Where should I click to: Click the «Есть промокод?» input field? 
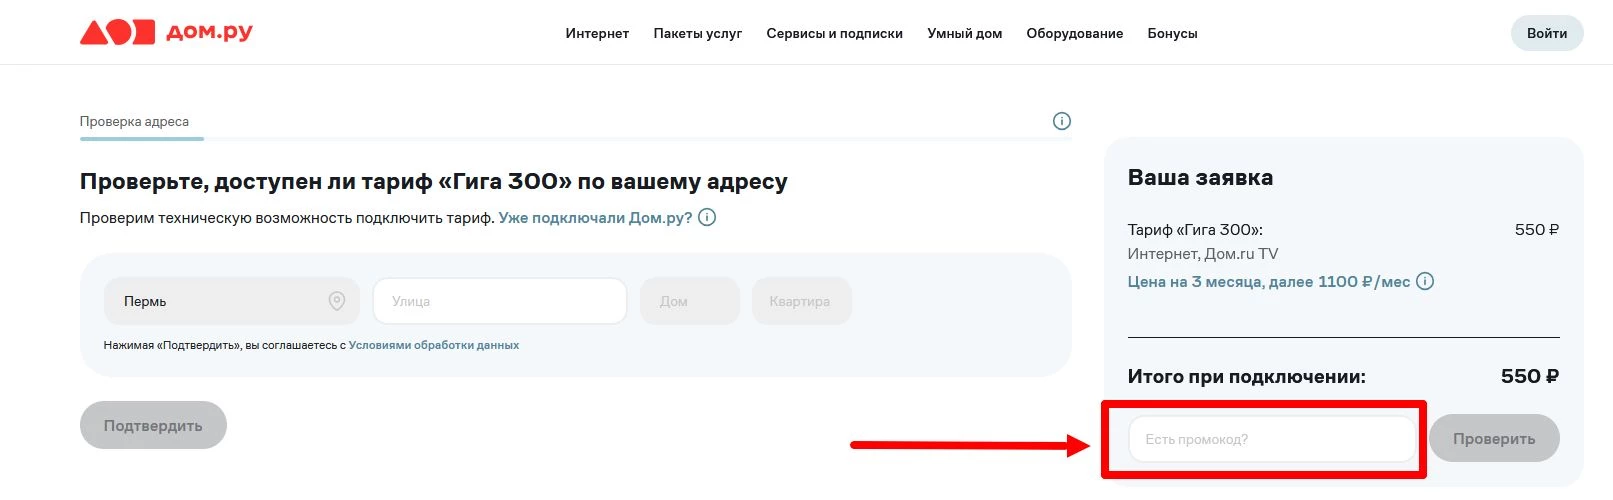pos(1271,439)
